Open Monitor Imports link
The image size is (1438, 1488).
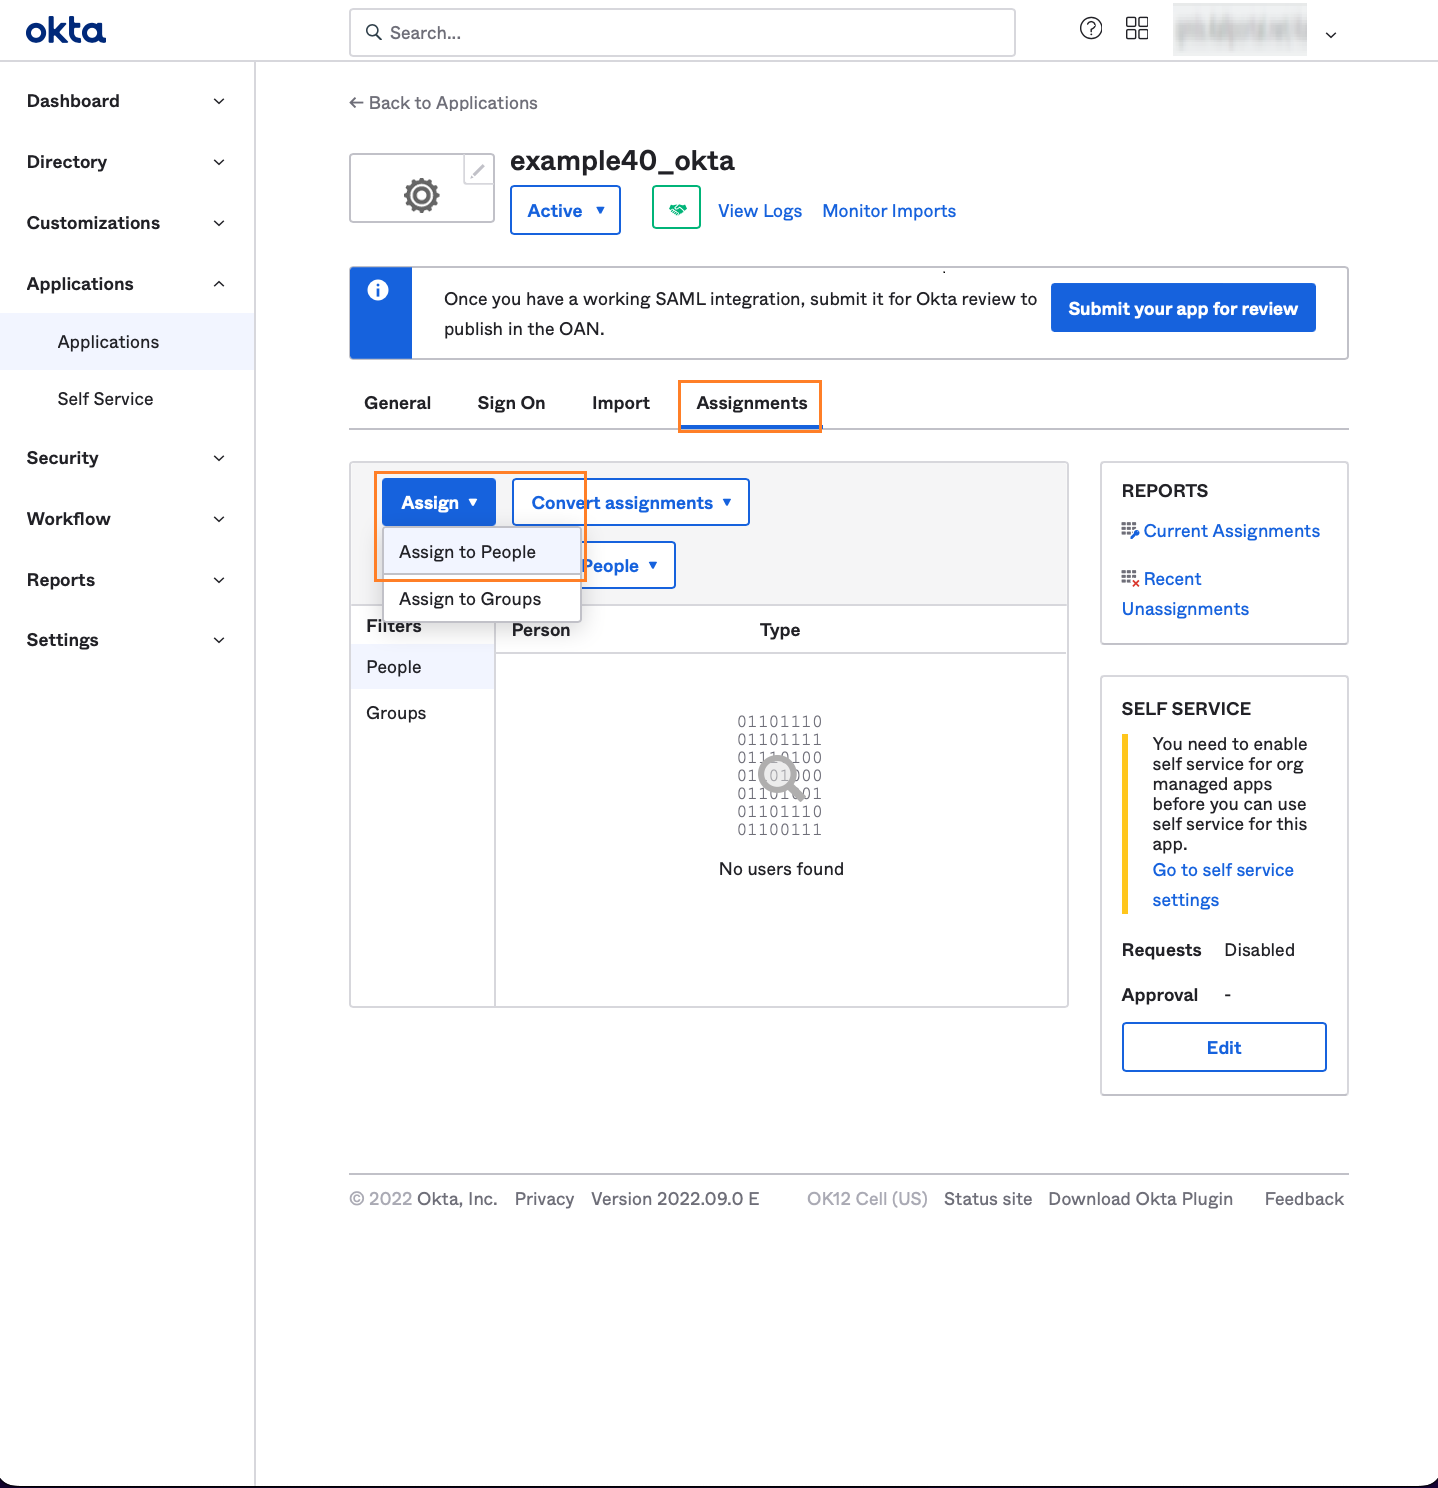(x=889, y=211)
